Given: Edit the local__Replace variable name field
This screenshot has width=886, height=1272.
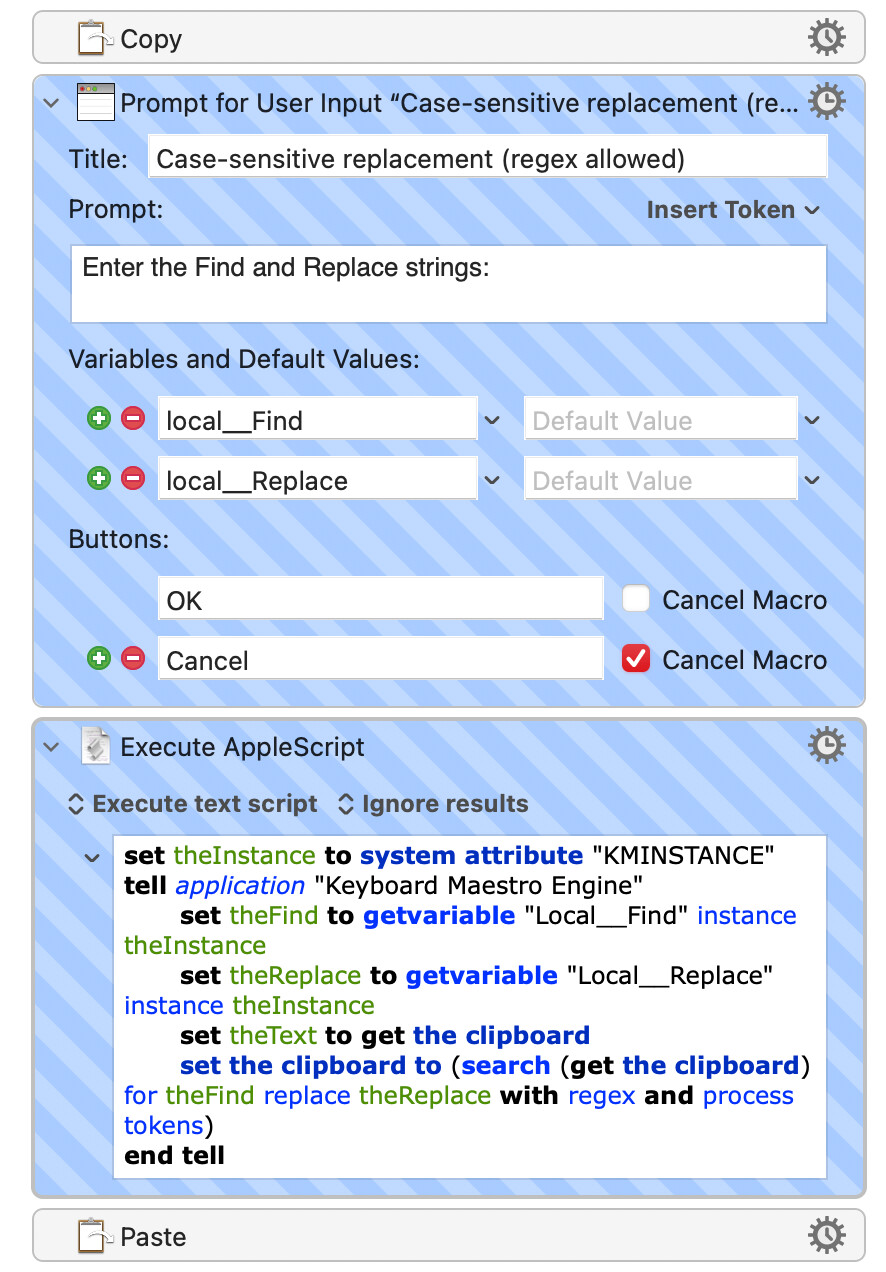Looking at the screenshot, I should 318,480.
